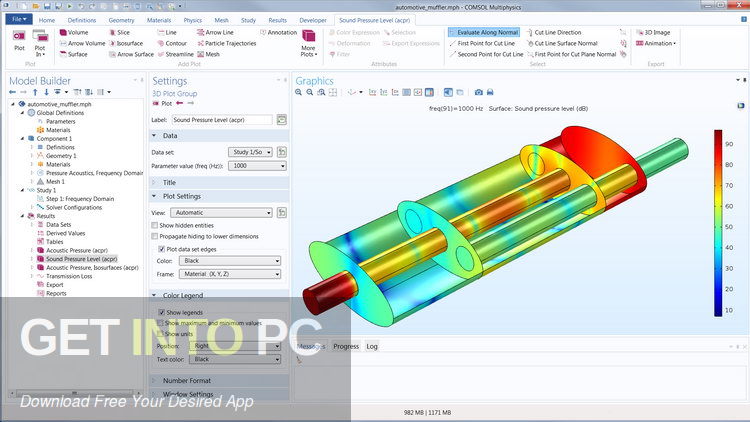
Task: Expand the Number Format section
Action: click(x=154, y=380)
